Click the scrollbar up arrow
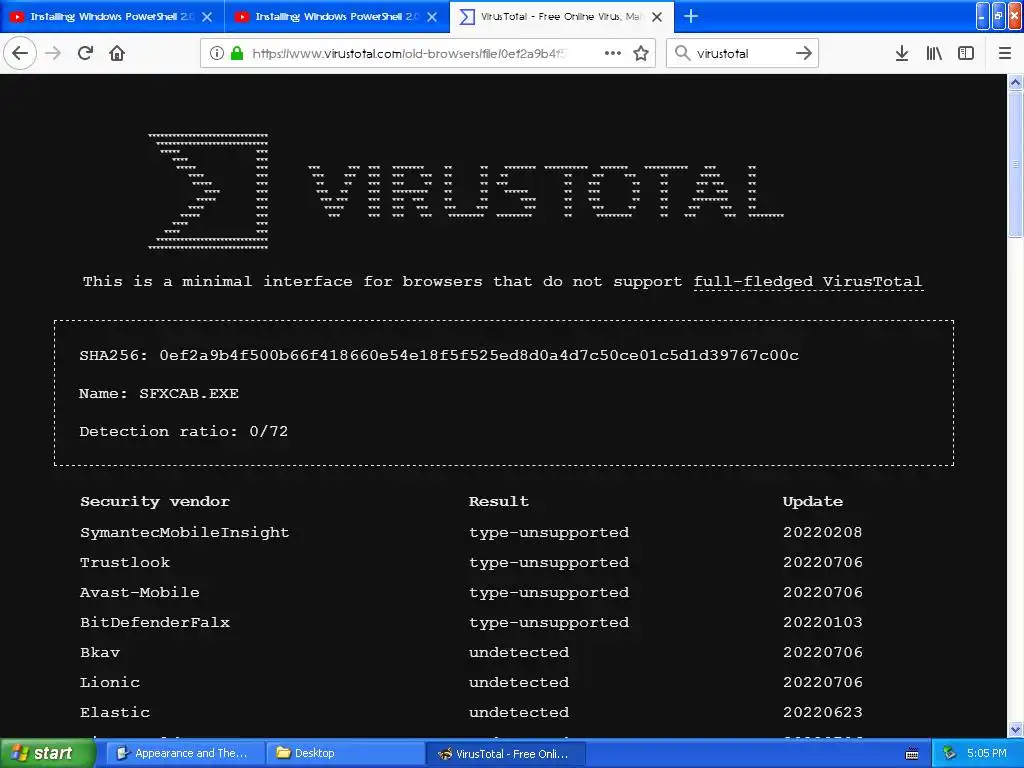Image resolution: width=1024 pixels, height=768 pixels. point(1016,82)
